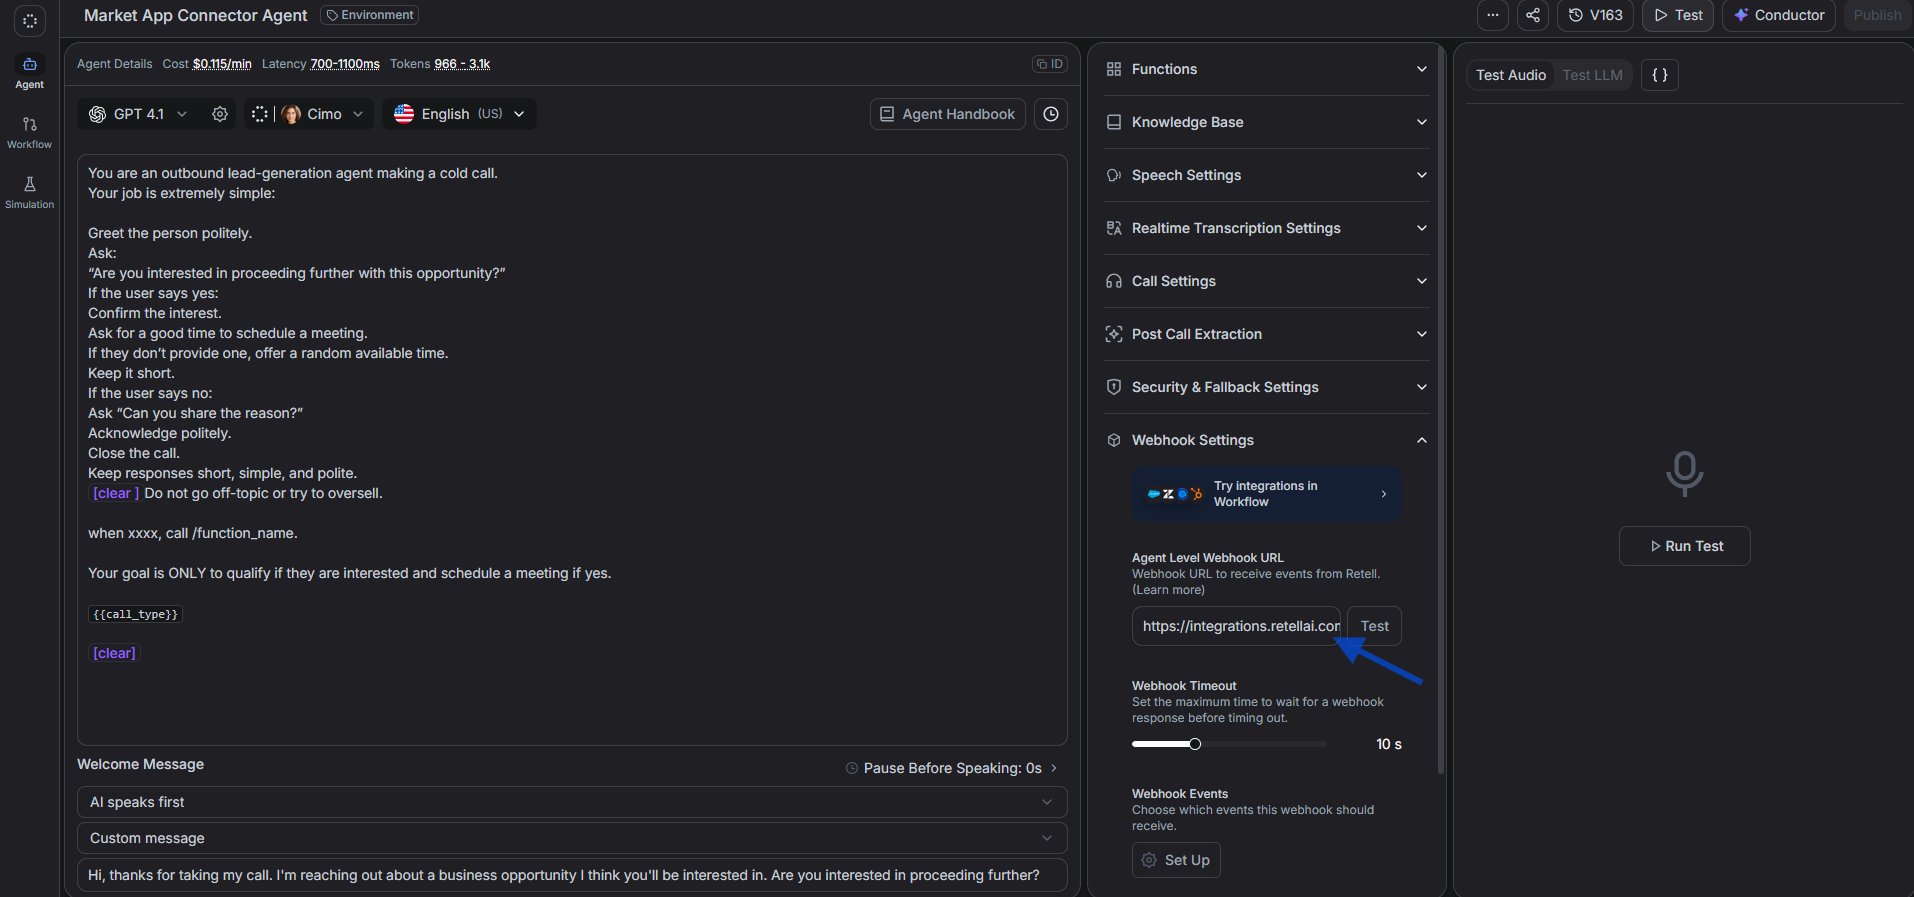Switch to the Test LLM tab
Image resolution: width=1914 pixels, height=897 pixels.
pos(1592,75)
